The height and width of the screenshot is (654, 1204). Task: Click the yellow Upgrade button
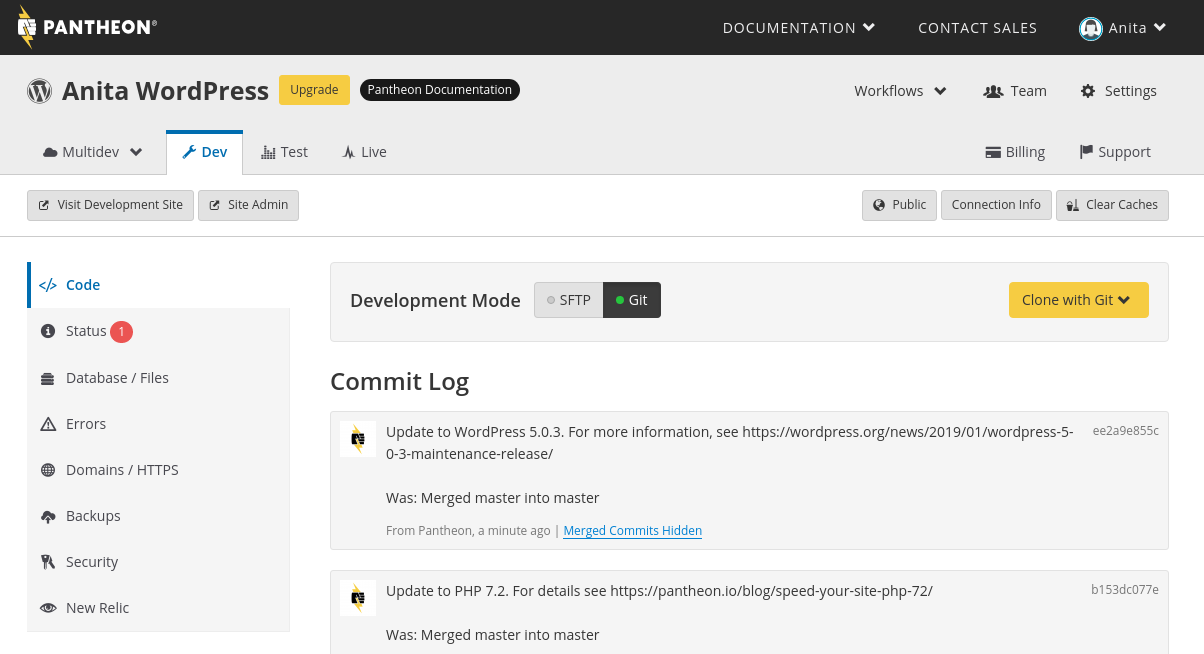click(314, 90)
